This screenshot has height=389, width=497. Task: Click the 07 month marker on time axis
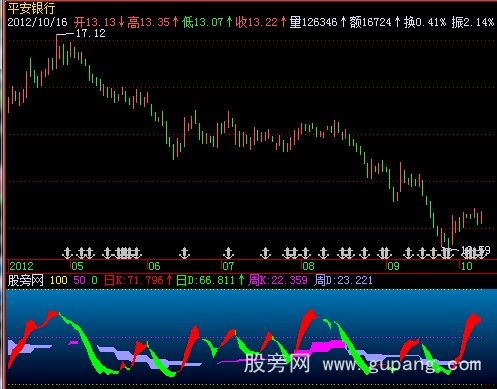pos(228,266)
